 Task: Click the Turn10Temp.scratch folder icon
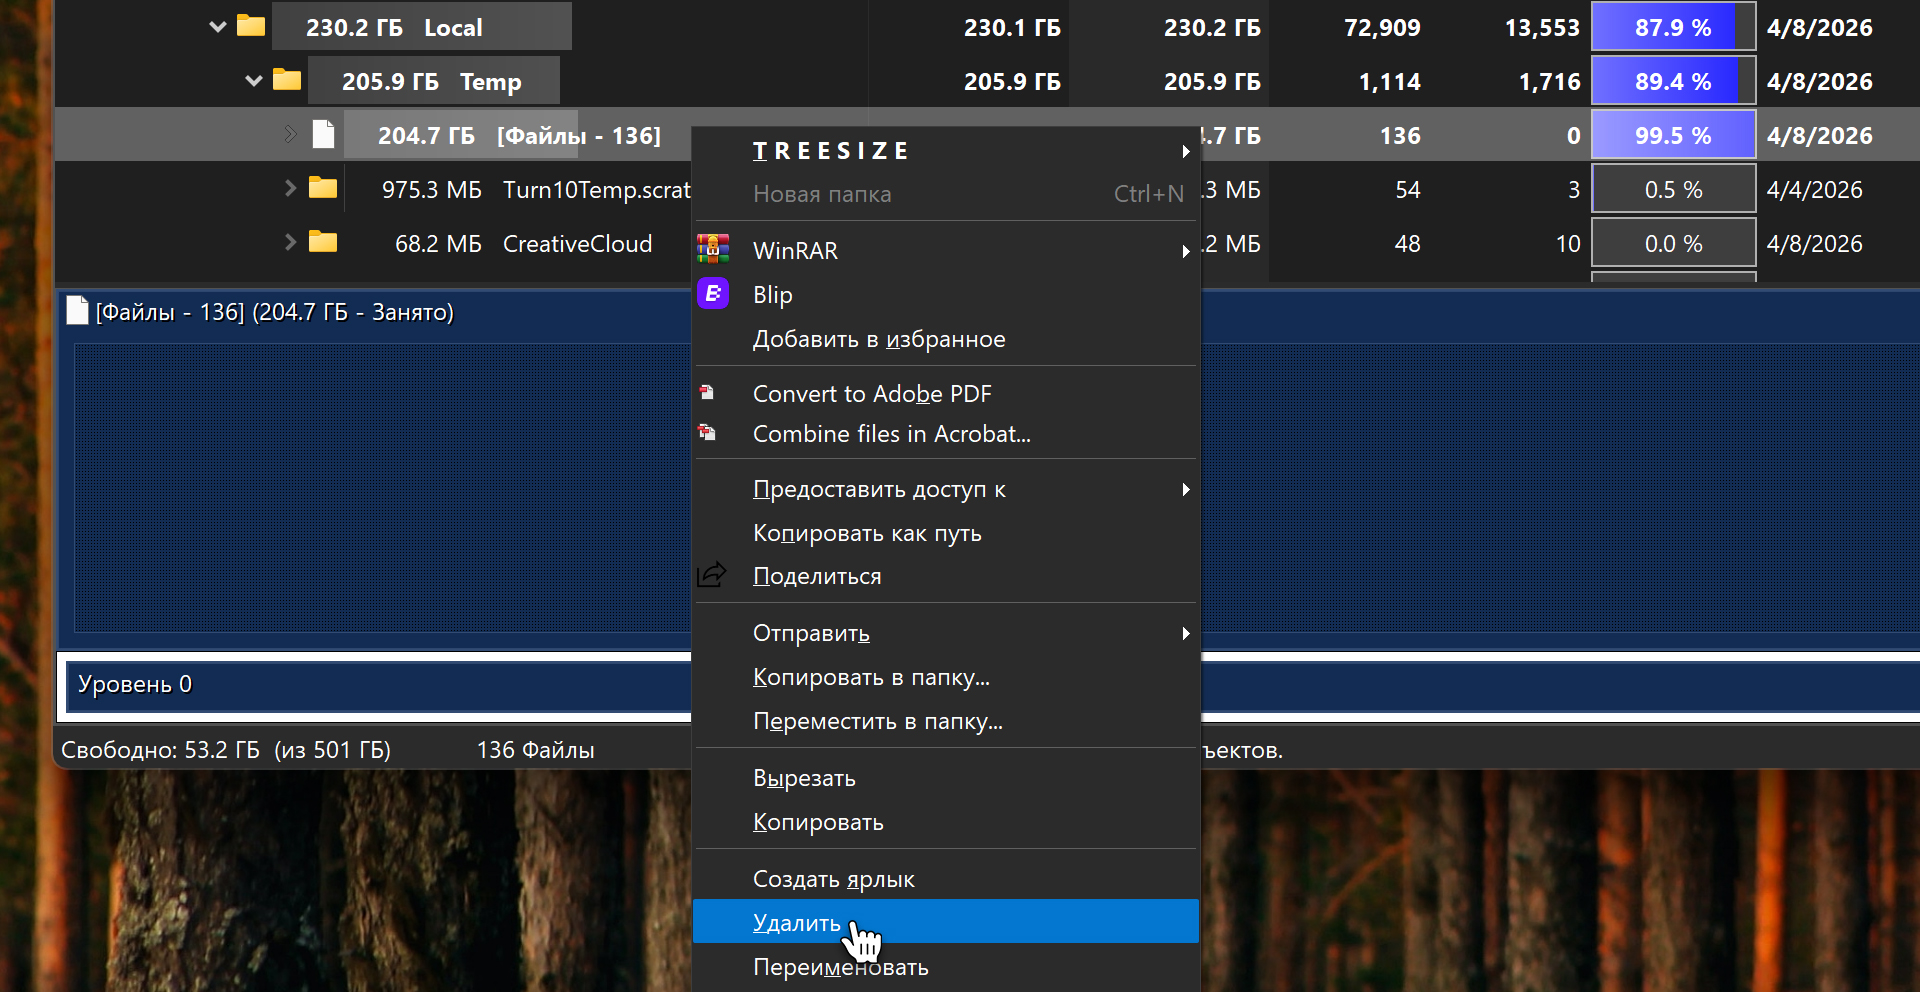323,188
